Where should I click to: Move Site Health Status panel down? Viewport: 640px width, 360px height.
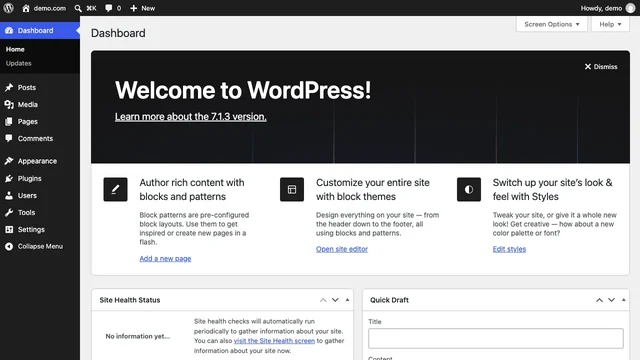point(335,300)
